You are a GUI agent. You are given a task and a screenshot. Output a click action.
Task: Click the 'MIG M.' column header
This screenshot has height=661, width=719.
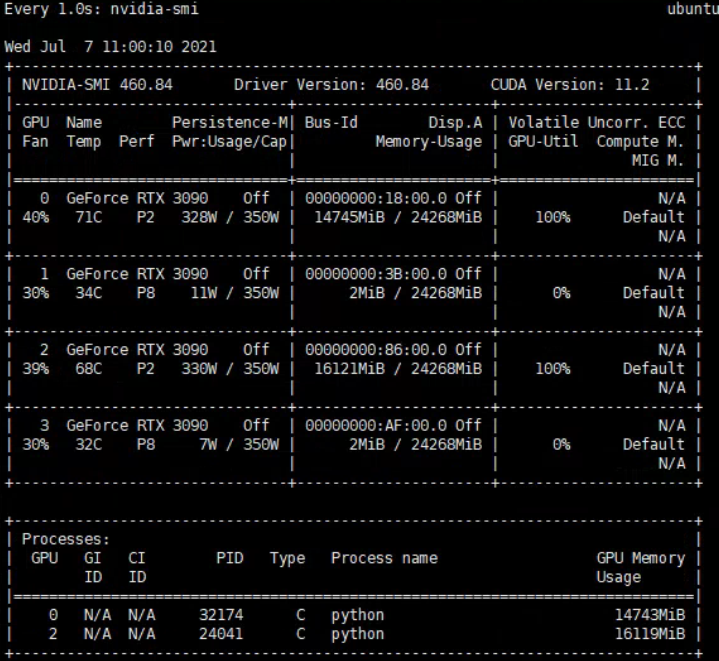(658, 160)
